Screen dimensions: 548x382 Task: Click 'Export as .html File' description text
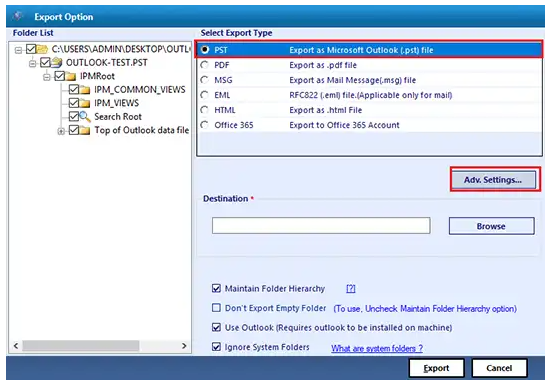[325, 110]
